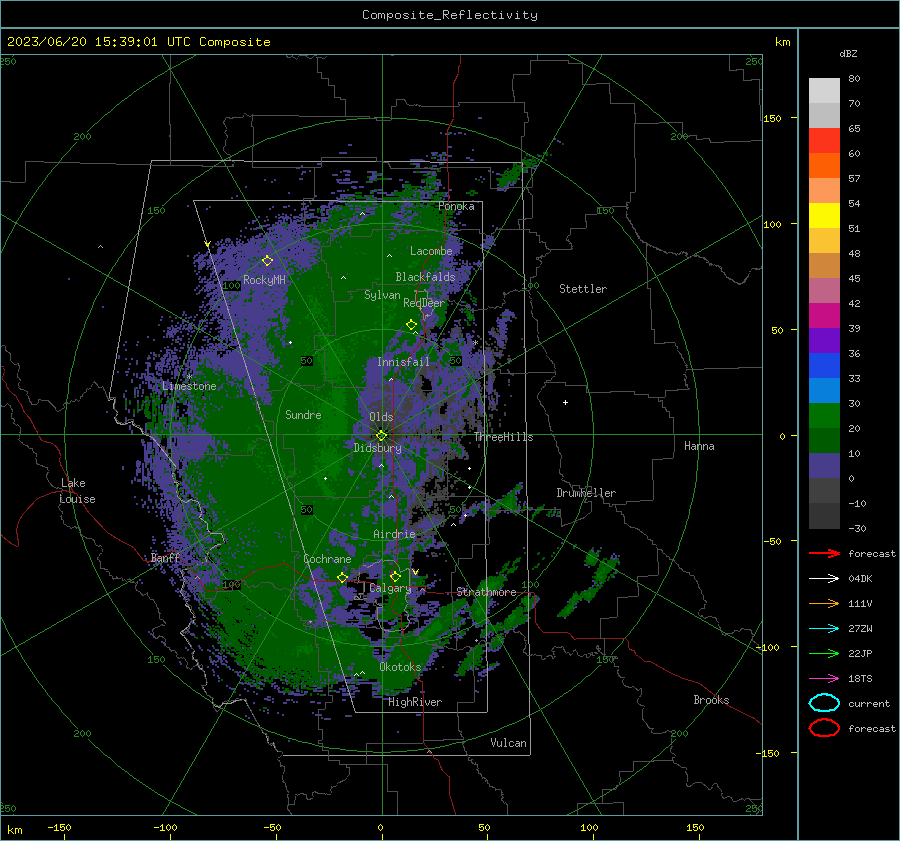The width and height of the screenshot is (900, 841).
Task: Click the Lake Louise label
Action: [77, 491]
